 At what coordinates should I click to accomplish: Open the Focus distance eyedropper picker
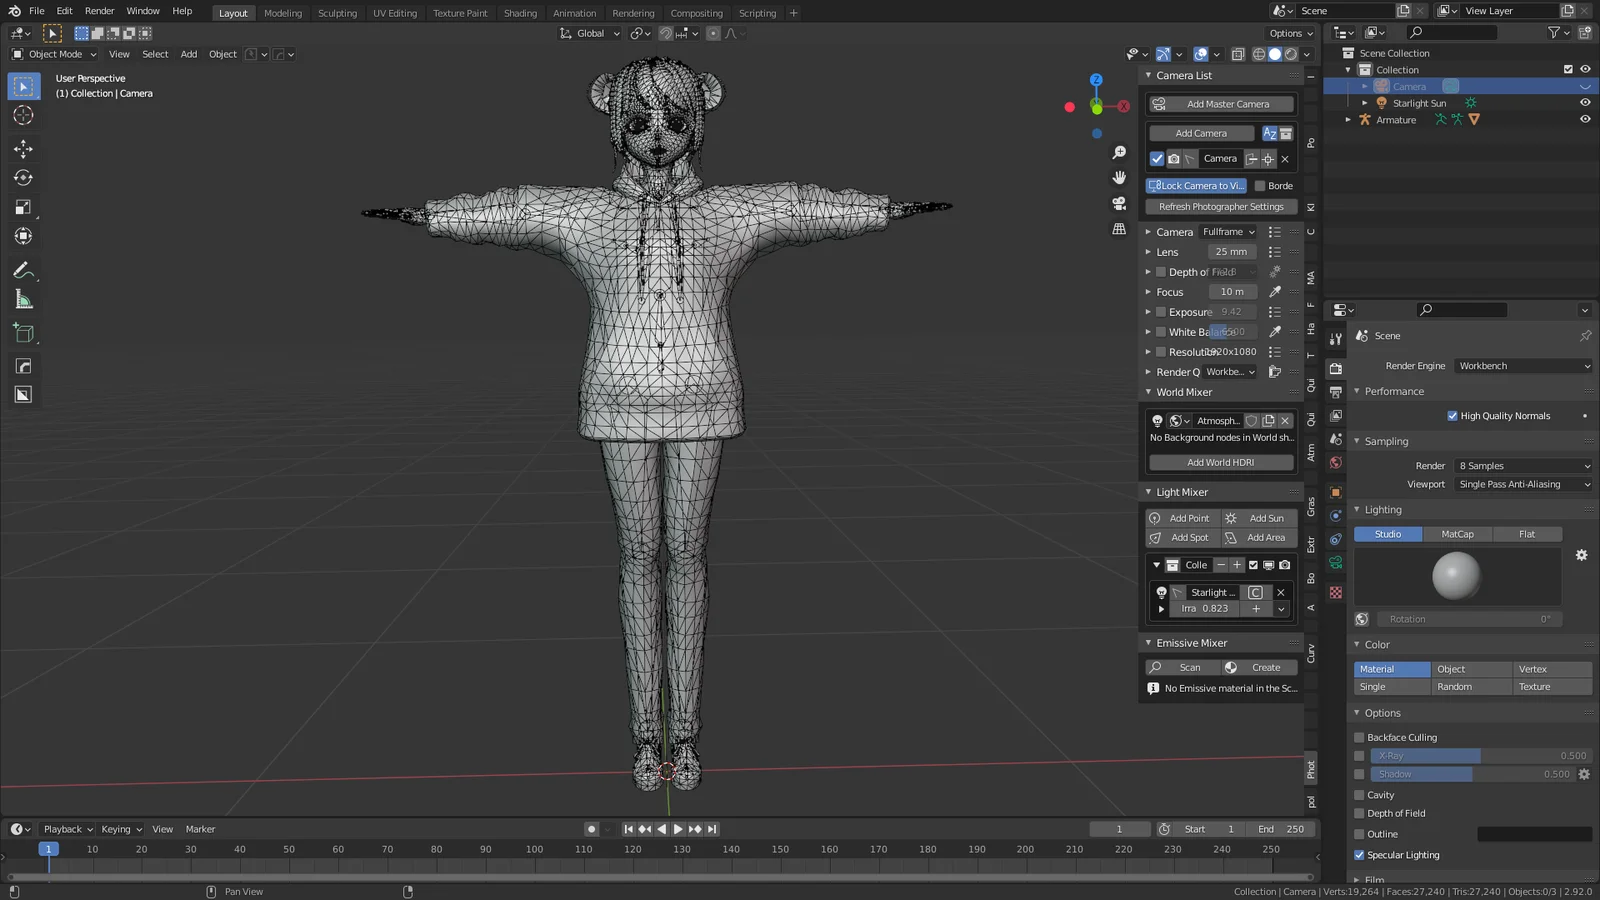(1274, 291)
